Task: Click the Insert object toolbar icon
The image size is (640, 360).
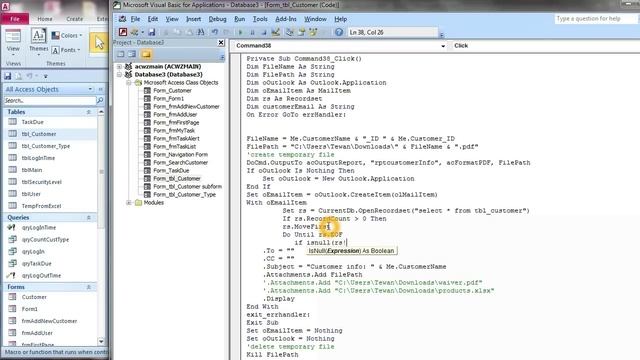Action: tap(134, 32)
